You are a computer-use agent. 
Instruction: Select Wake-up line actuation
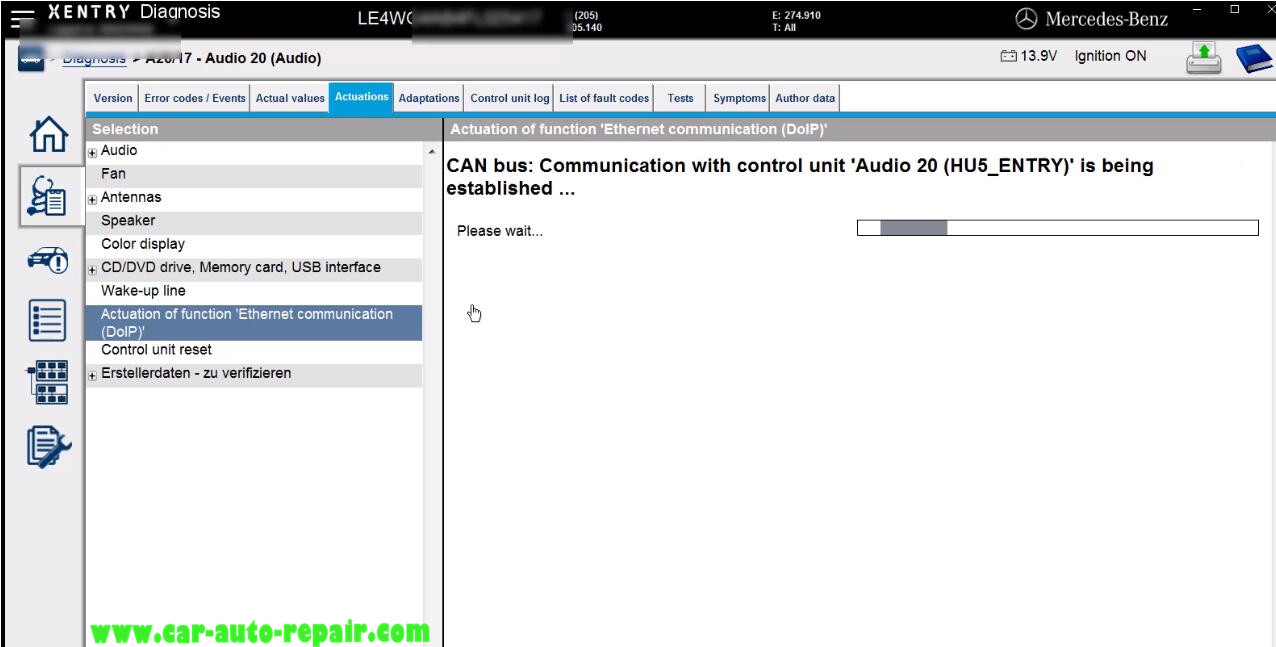coord(254,291)
